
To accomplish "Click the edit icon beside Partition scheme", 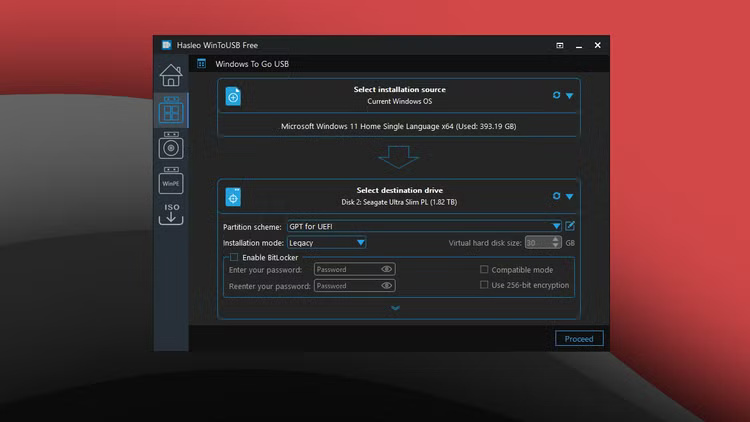I will (x=570, y=227).
